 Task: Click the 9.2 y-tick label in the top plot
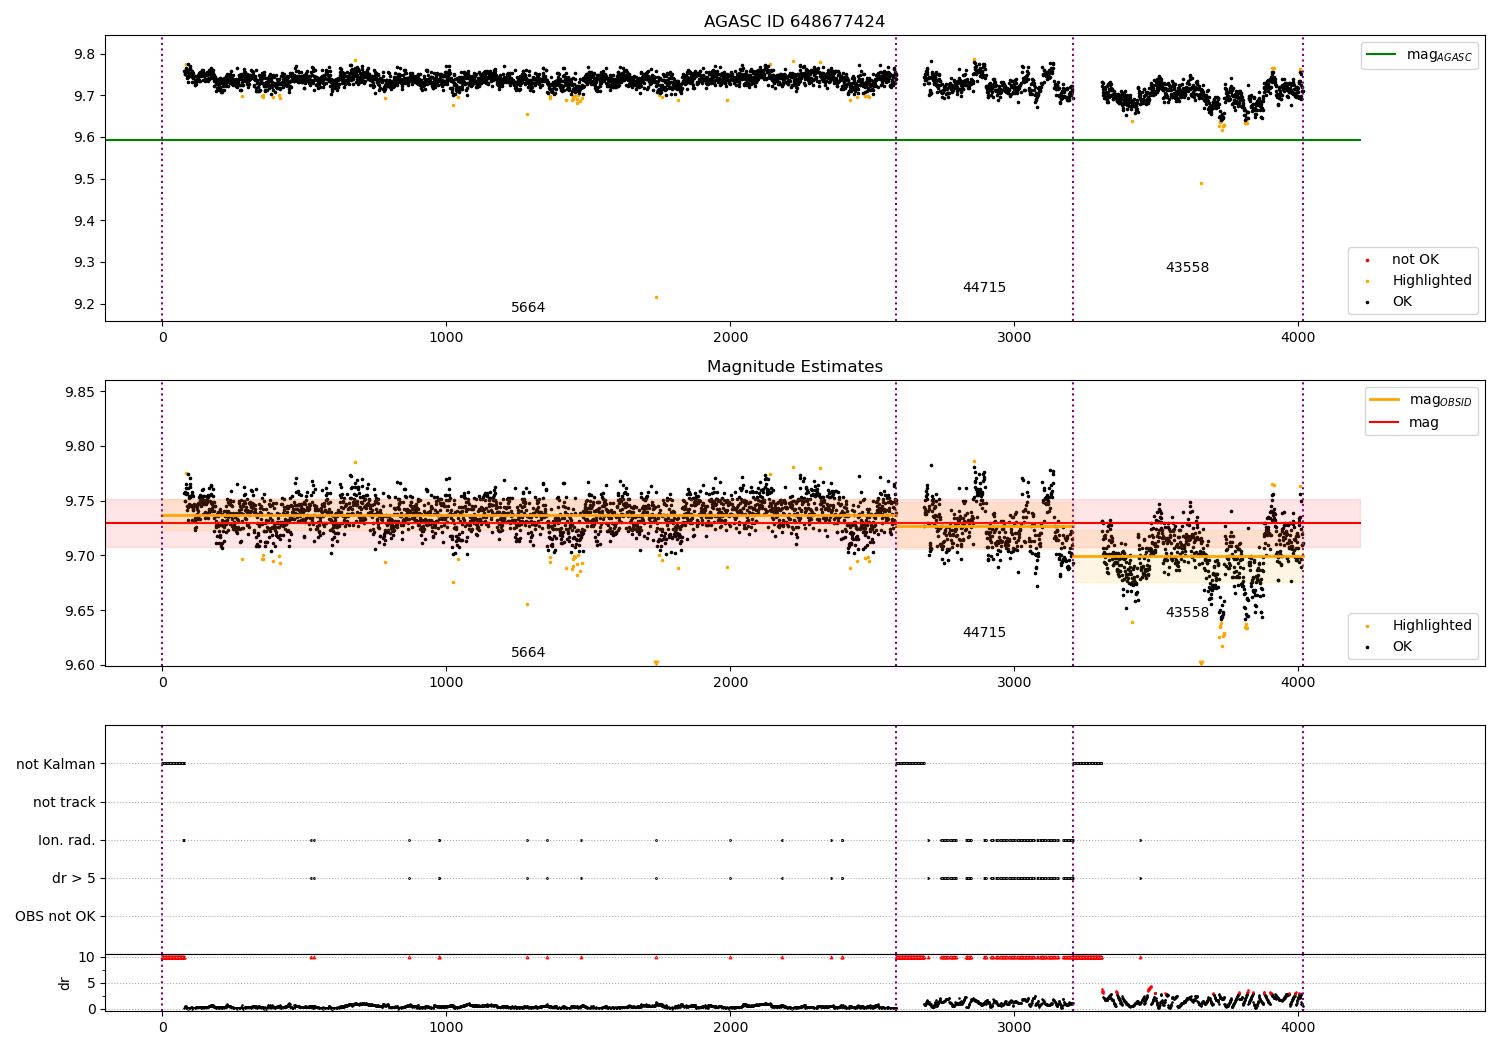tap(84, 305)
